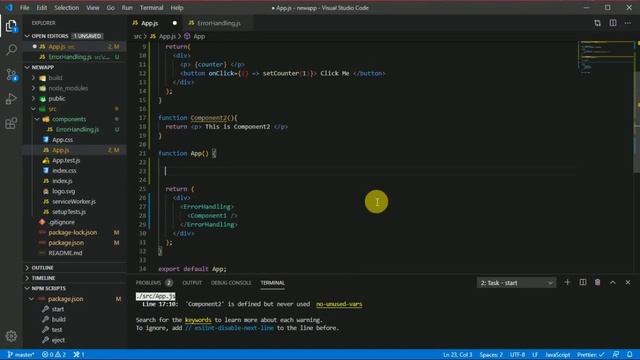Click the editor minimap overview
640x360 pixels.
coord(607,57)
